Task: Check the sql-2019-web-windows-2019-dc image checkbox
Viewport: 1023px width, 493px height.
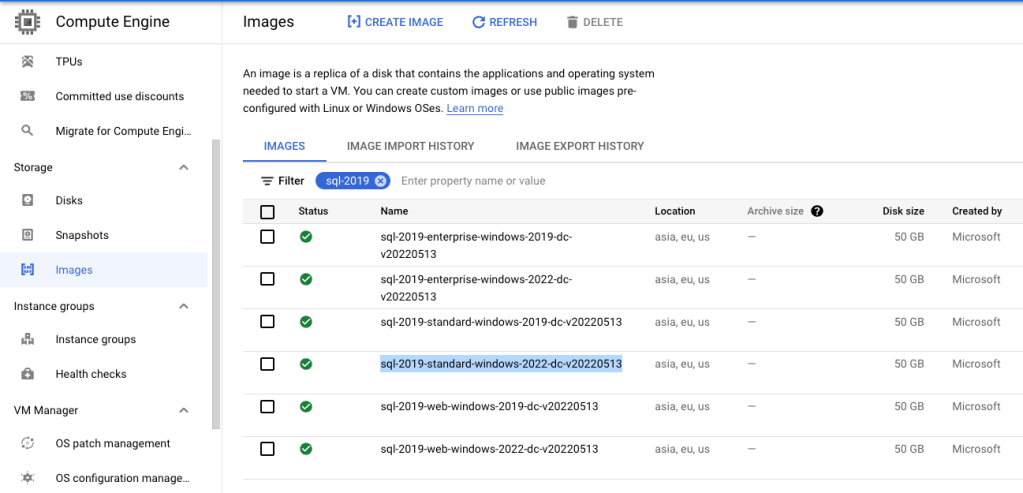Action: pyautogui.click(x=267, y=407)
